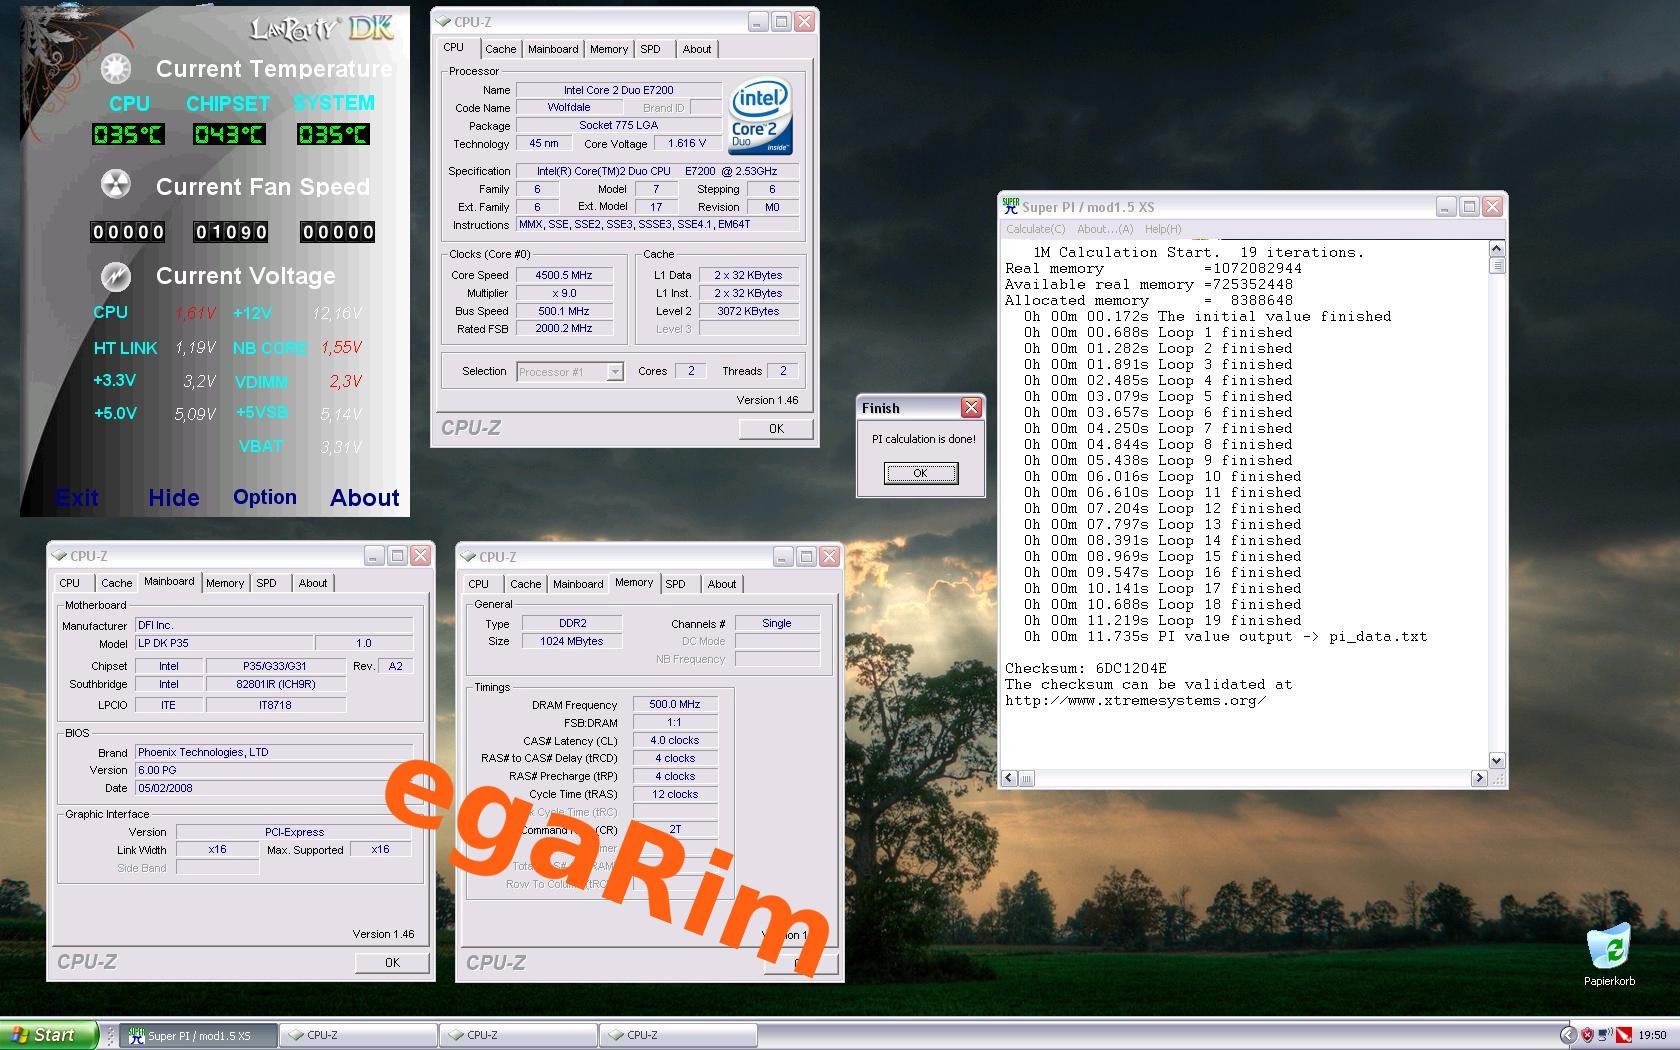Click the Core Speed 4500.5 MHz field
The image size is (1680, 1050).
[x=564, y=275]
